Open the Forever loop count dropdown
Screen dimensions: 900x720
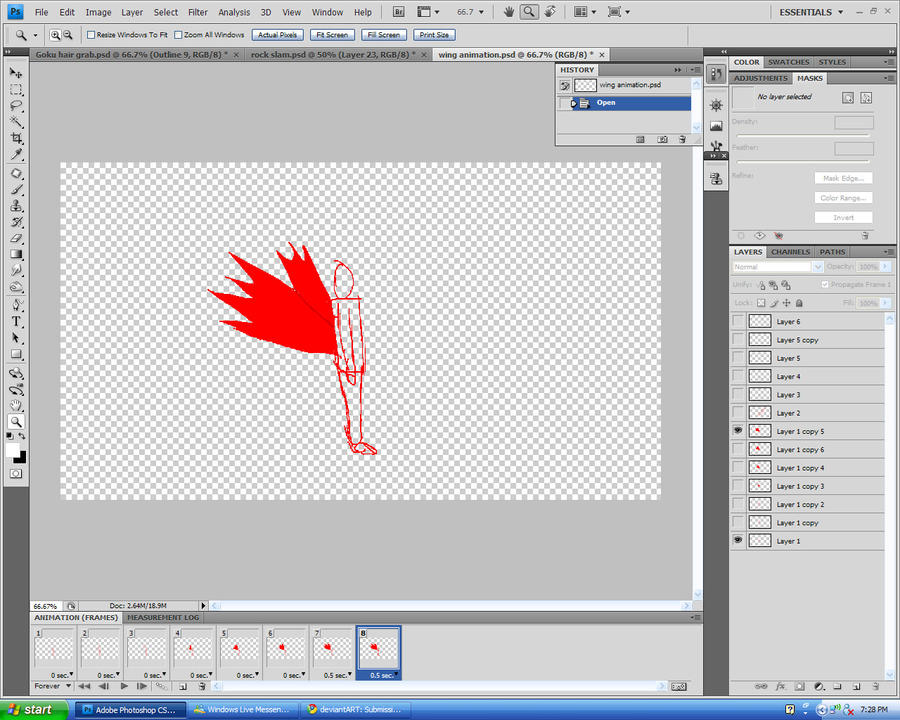[x=52, y=686]
